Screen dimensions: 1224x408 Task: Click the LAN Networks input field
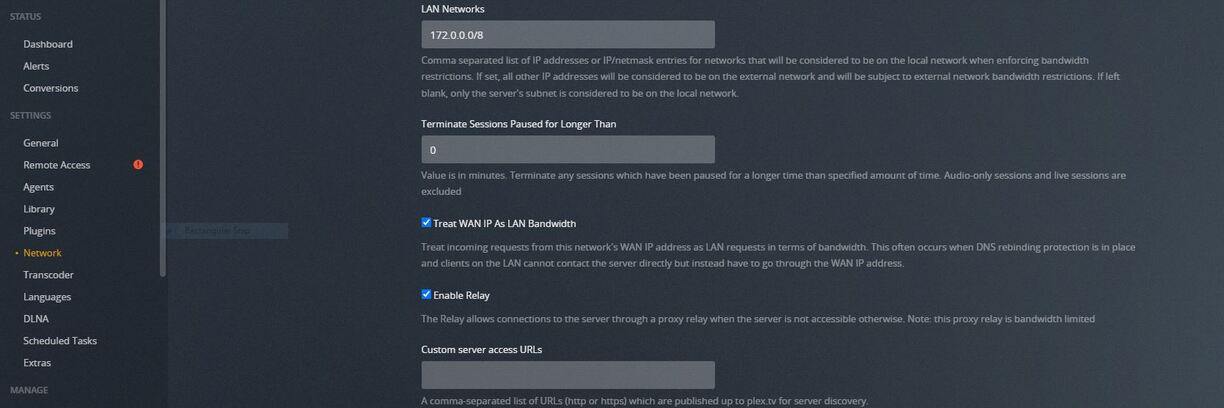[567, 35]
